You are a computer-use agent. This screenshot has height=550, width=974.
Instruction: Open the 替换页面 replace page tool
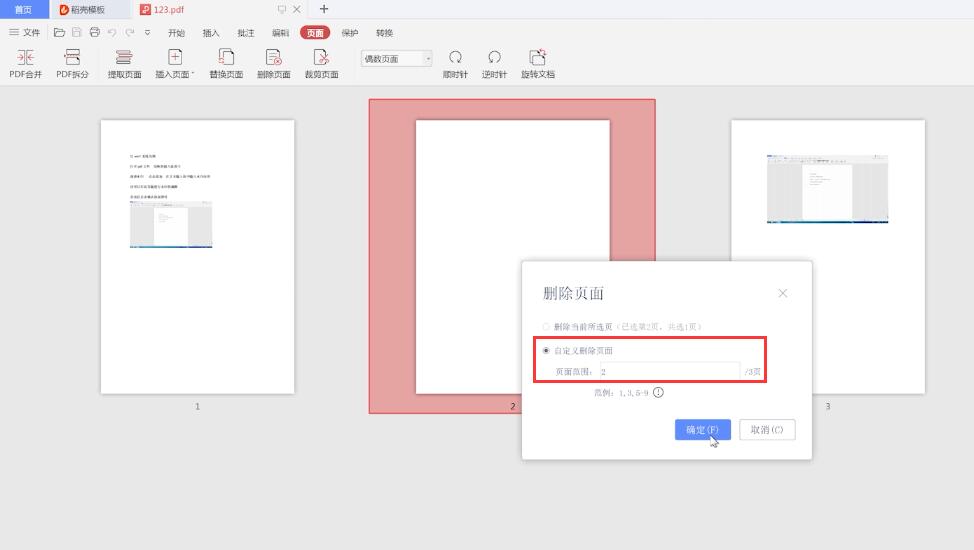[x=226, y=63]
